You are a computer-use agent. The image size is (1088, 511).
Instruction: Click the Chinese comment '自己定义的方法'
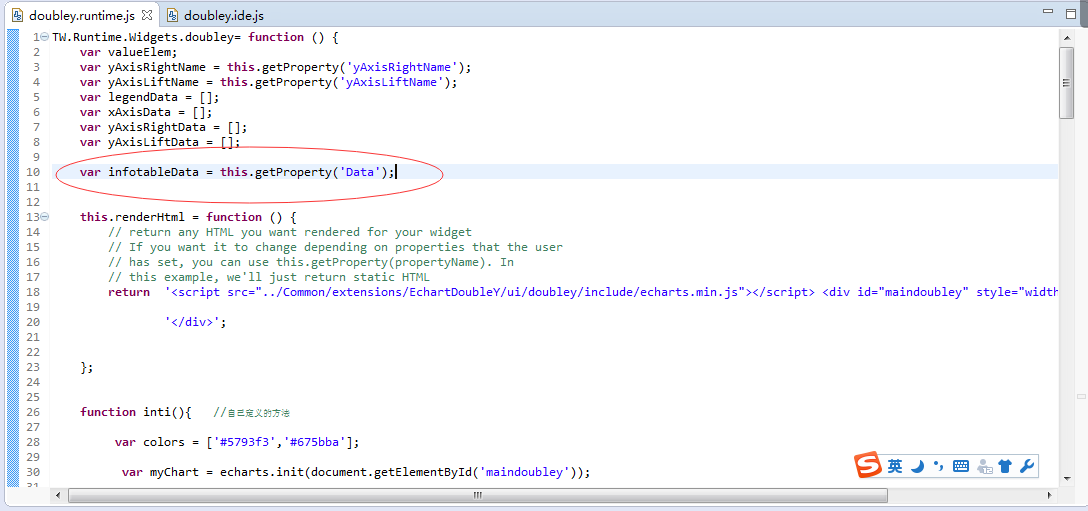[x=257, y=412]
